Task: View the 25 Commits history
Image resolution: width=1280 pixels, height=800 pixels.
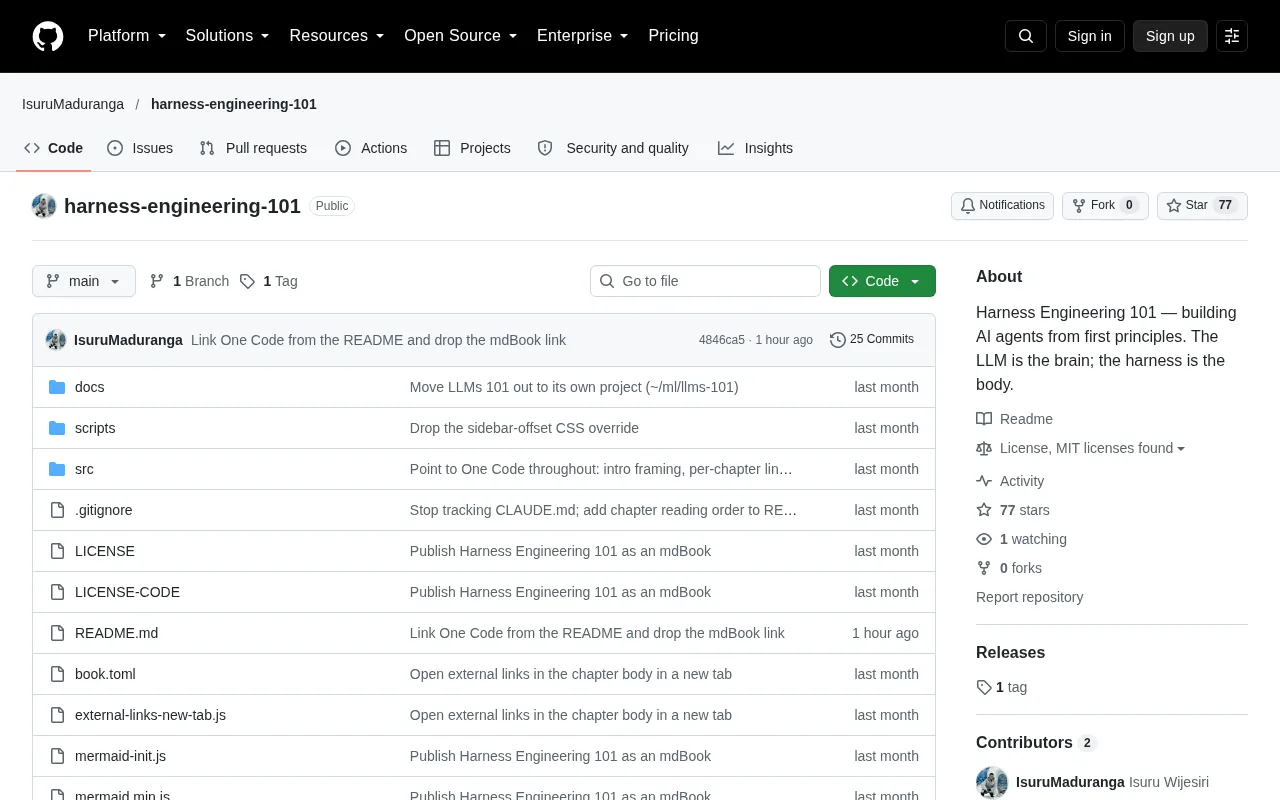Action: [x=872, y=340]
